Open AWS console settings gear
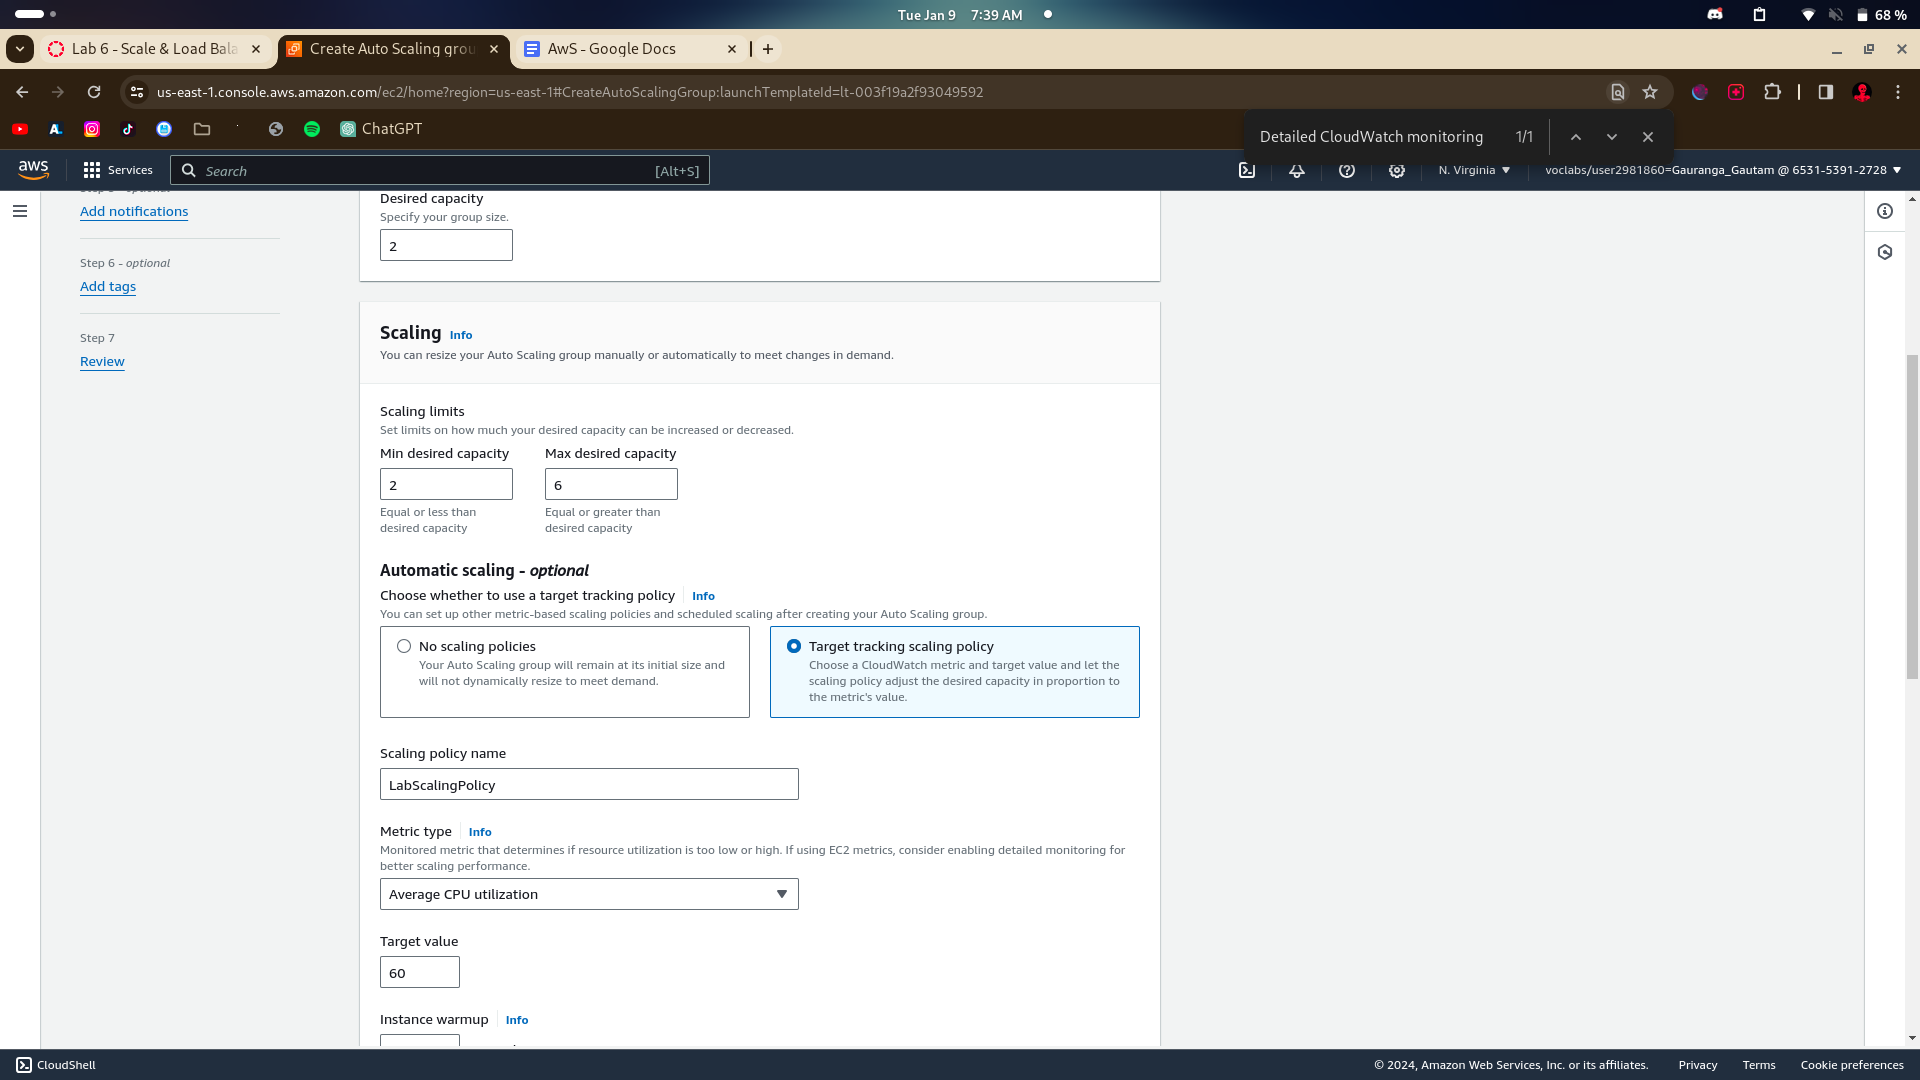This screenshot has height=1080, width=1920. point(1396,170)
